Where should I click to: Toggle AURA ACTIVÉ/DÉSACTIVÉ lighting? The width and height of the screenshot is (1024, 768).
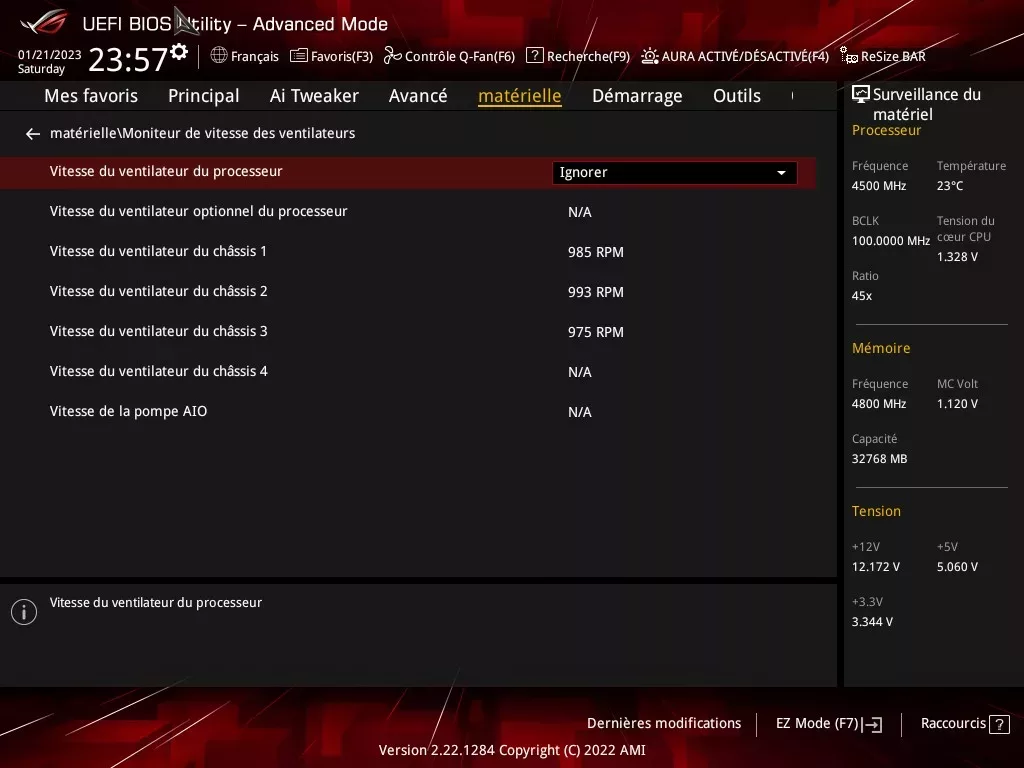coord(734,56)
